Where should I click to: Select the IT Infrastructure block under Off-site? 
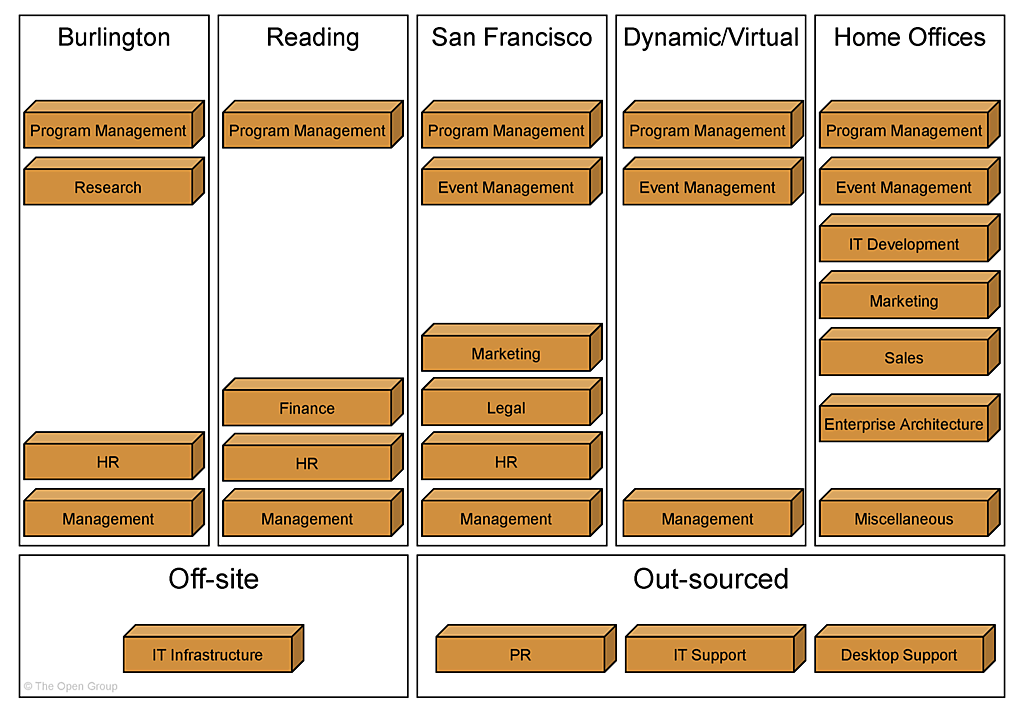click(208, 655)
